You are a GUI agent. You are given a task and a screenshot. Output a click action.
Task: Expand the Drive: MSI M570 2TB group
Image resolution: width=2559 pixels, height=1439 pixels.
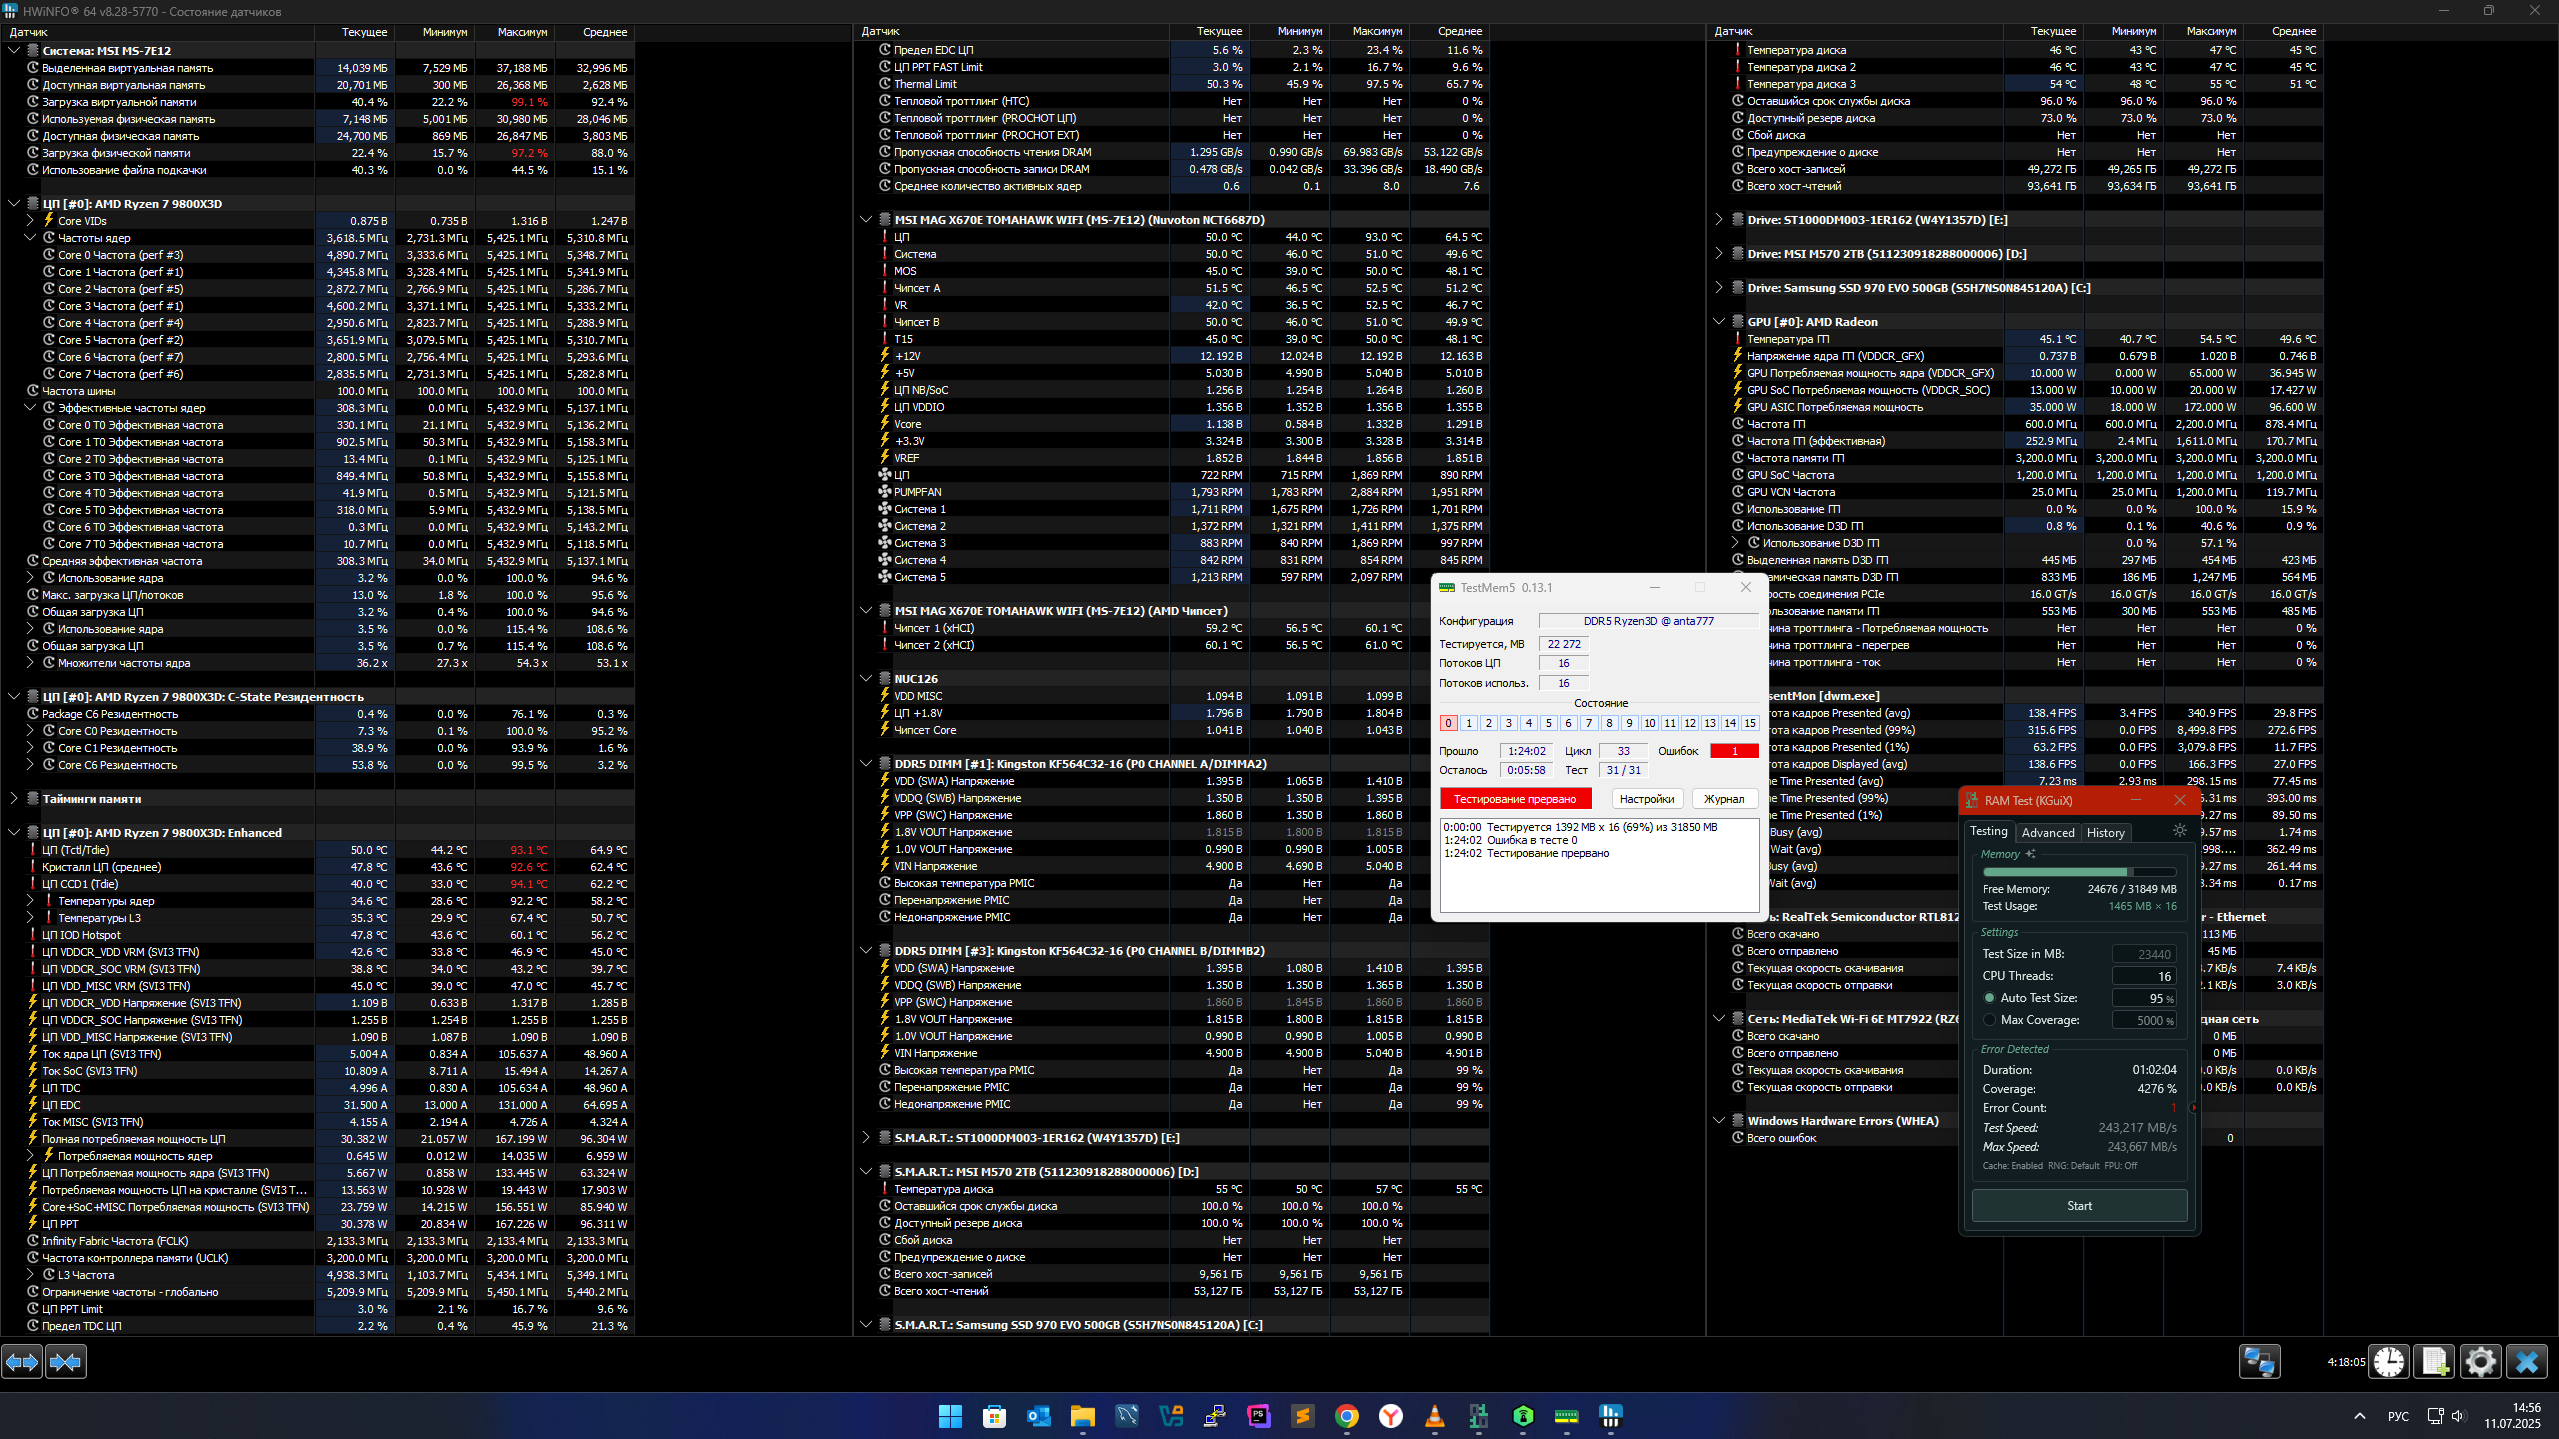click(1719, 254)
